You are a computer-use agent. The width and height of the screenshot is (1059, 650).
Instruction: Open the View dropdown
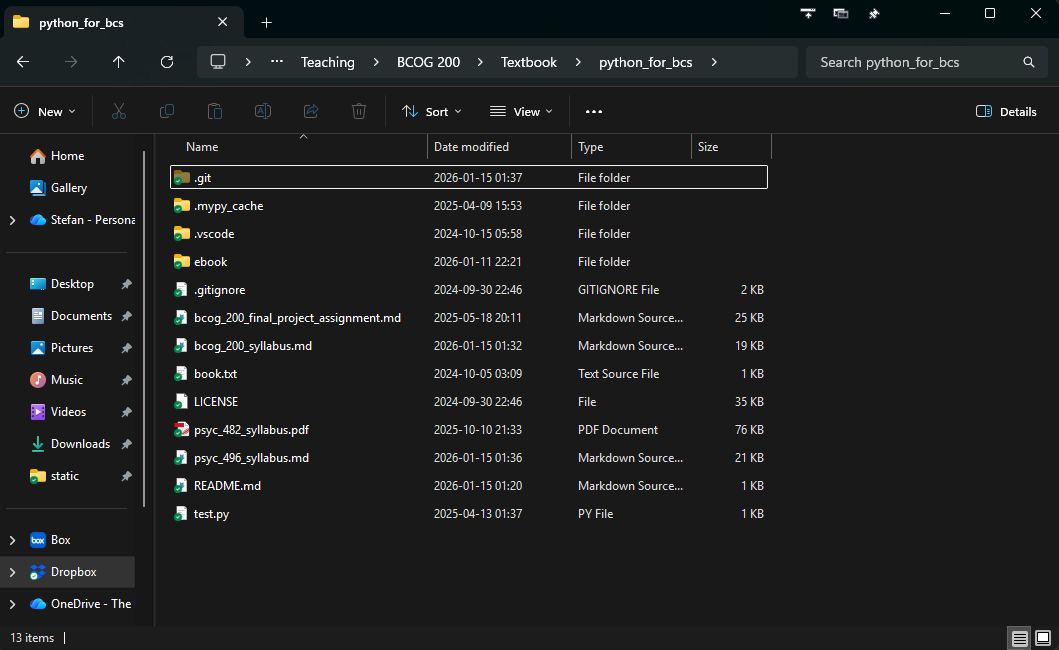click(x=520, y=111)
